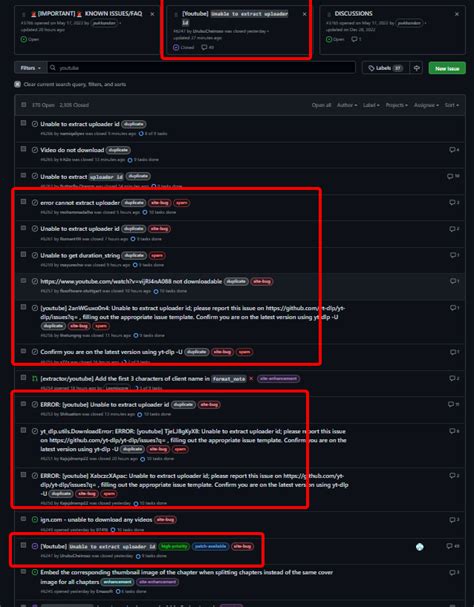
Task: Expand the Author filter dropdown
Action: (347, 105)
